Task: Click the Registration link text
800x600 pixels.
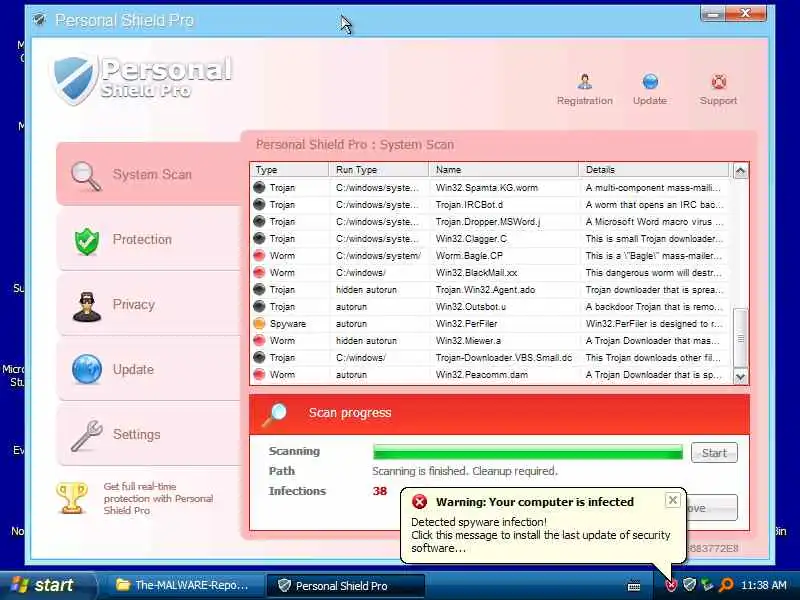Action: point(585,101)
